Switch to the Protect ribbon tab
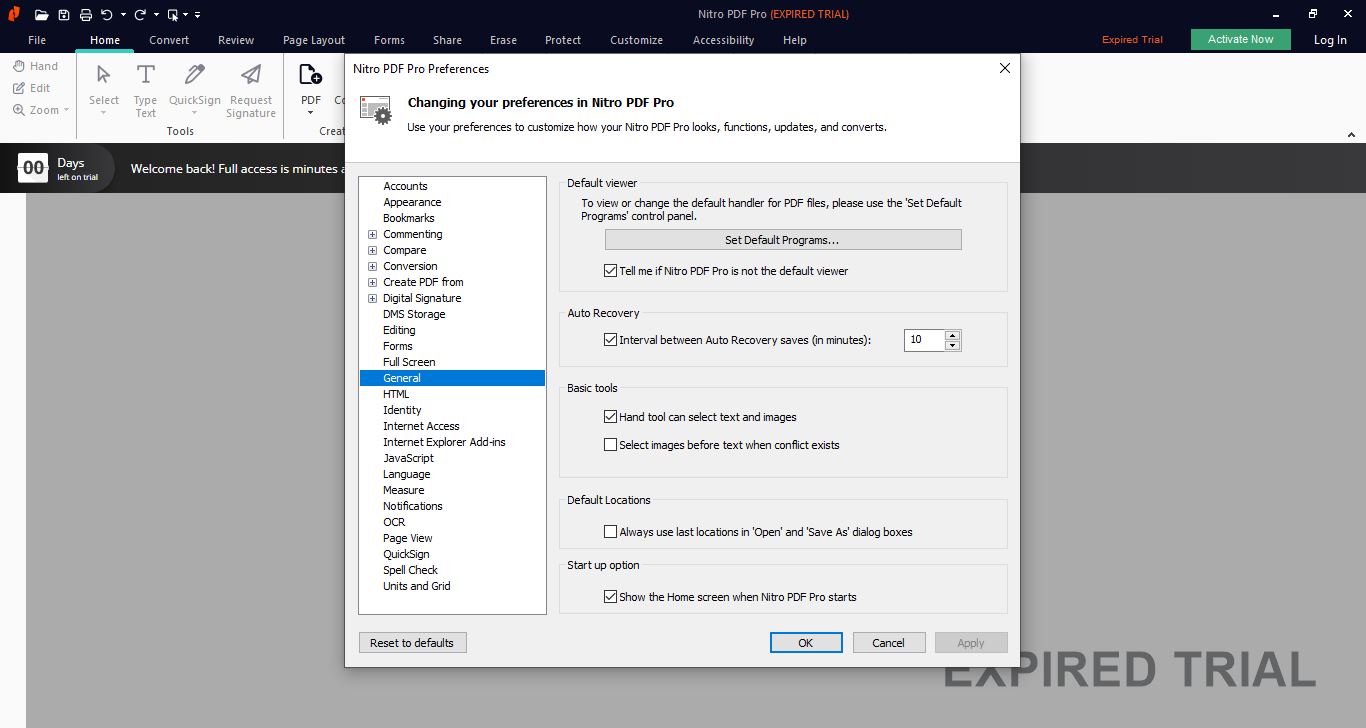Image resolution: width=1366 pixels, height=728 pixels. pos(563,40)
